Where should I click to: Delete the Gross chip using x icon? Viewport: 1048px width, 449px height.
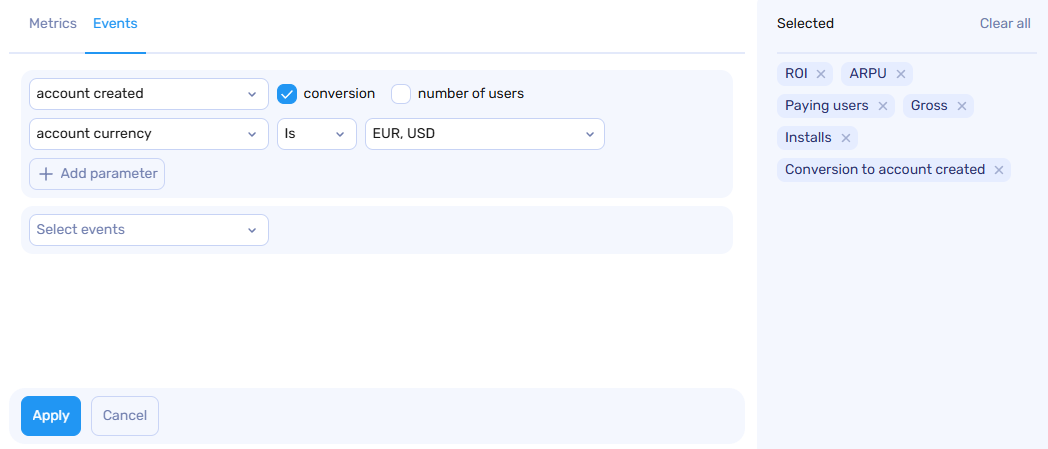coord(961,106)
